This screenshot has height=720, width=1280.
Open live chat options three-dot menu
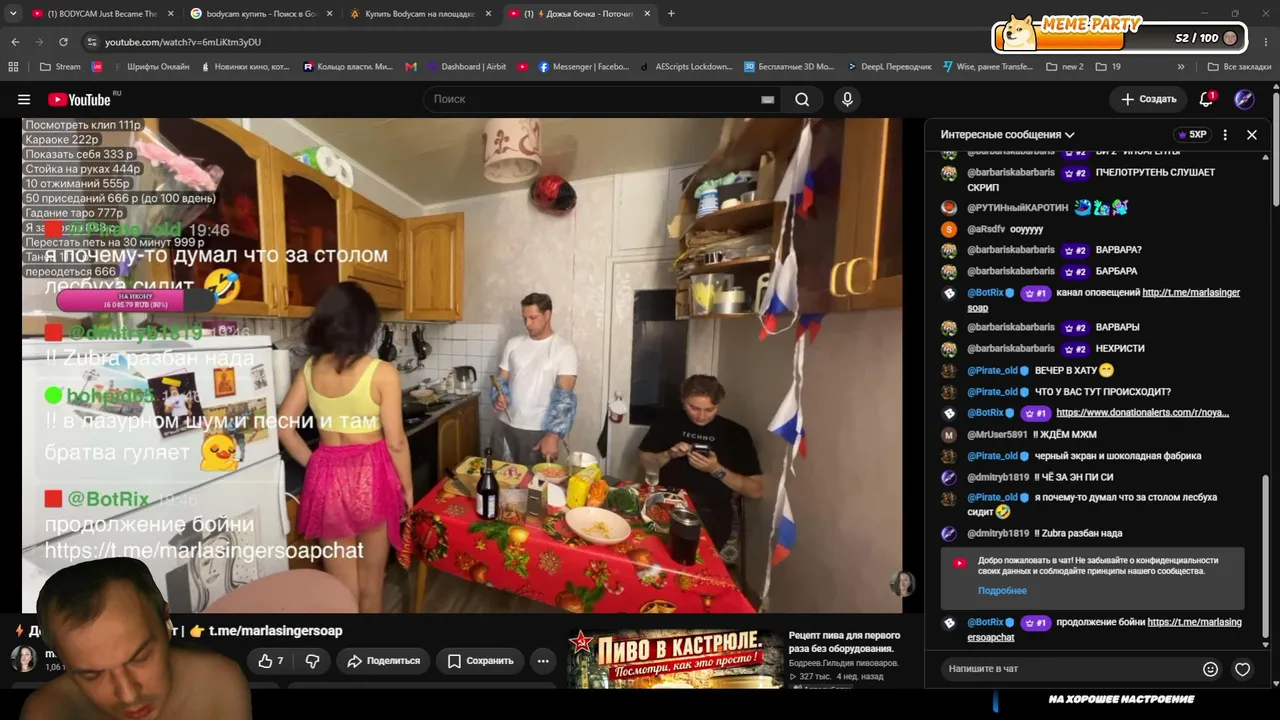coord(1225,134)
